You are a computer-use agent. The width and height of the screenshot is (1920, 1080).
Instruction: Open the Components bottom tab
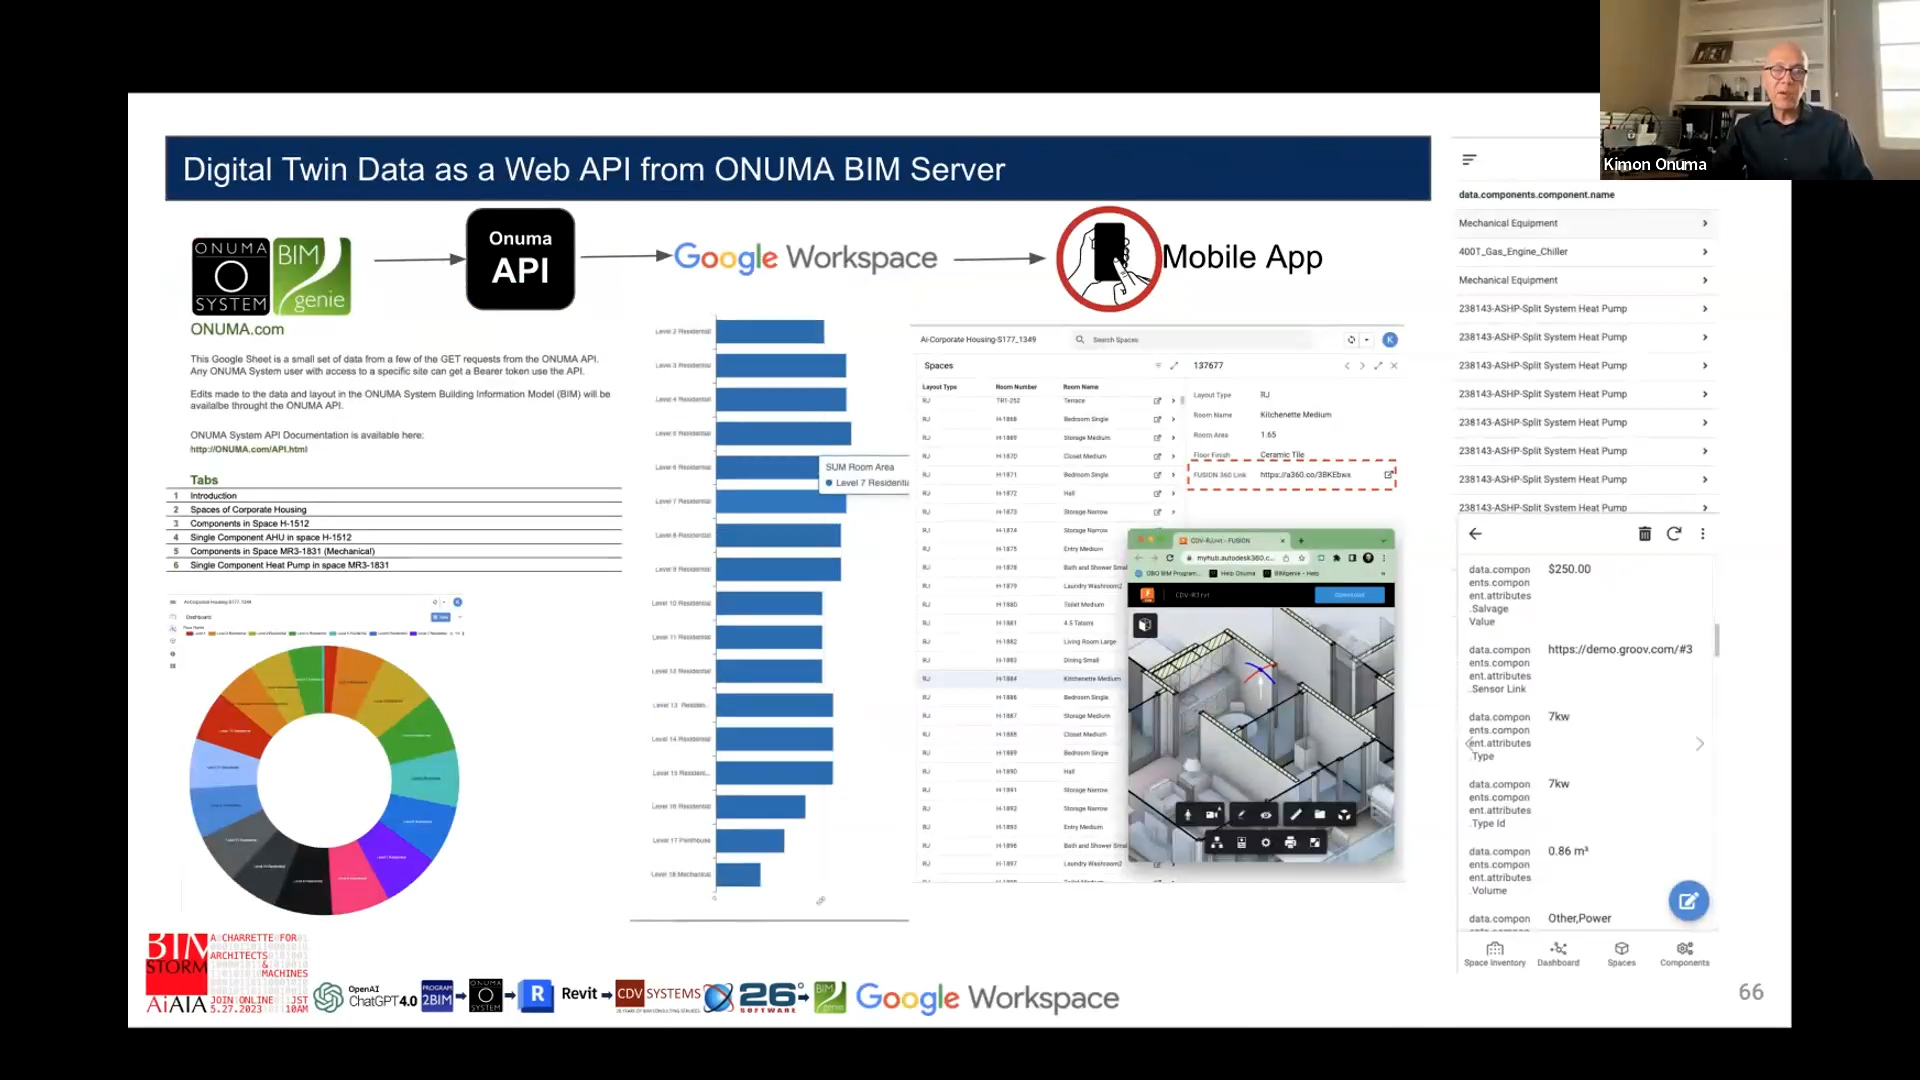(x=1684, y=954)
